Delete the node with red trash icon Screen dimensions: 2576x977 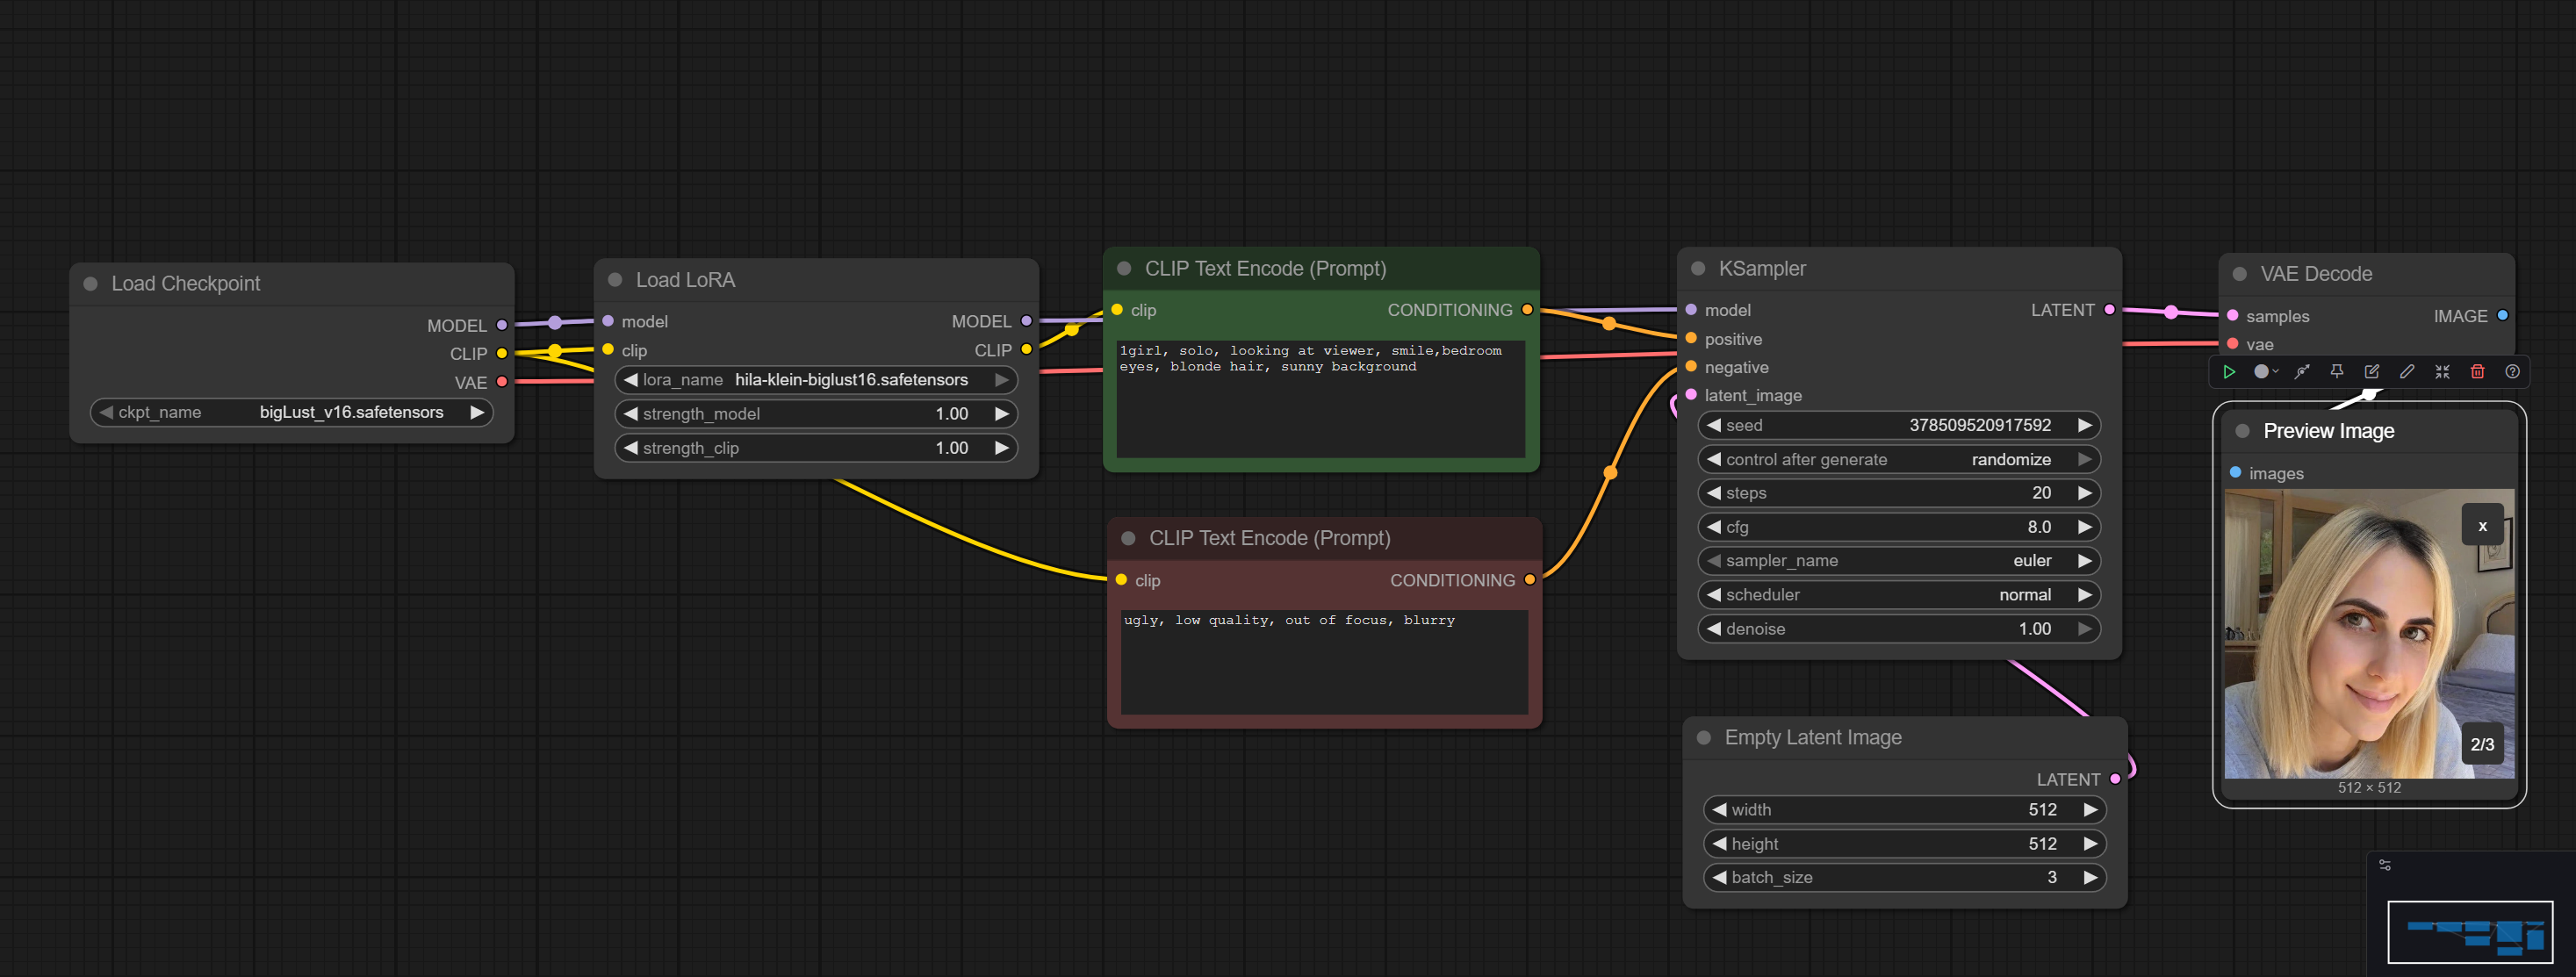click(x=2477, y=372)
